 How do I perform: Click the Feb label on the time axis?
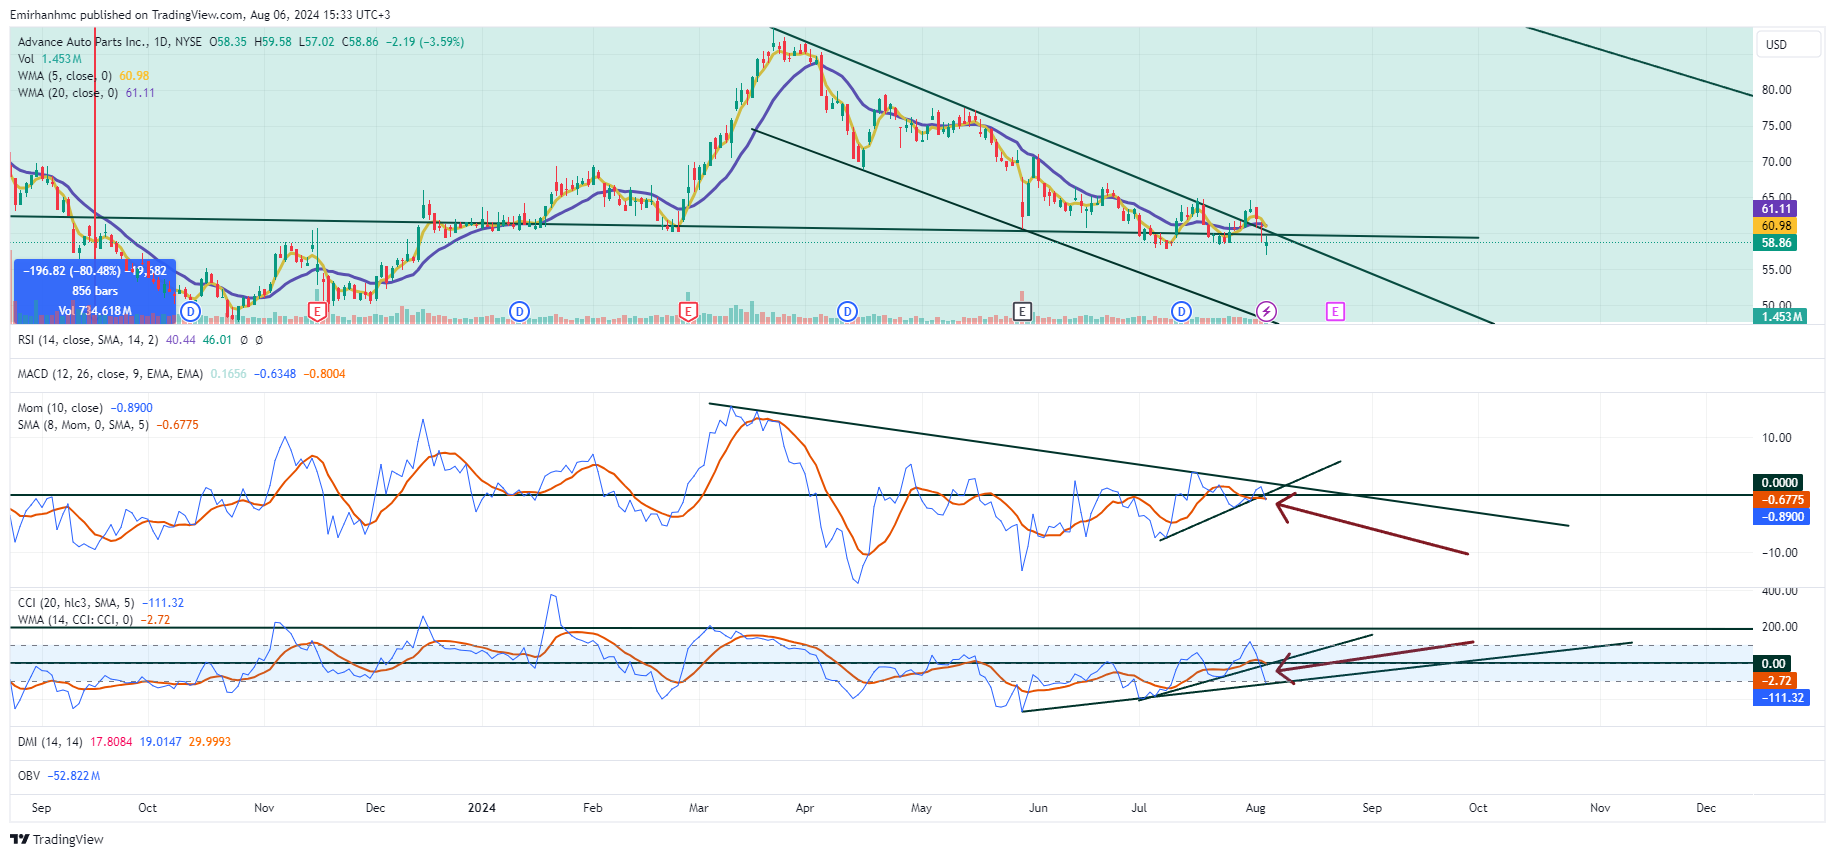pos(593,808)
